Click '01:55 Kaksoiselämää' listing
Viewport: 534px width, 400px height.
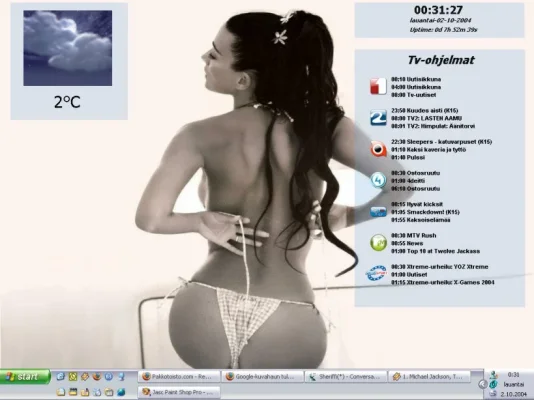421,220
